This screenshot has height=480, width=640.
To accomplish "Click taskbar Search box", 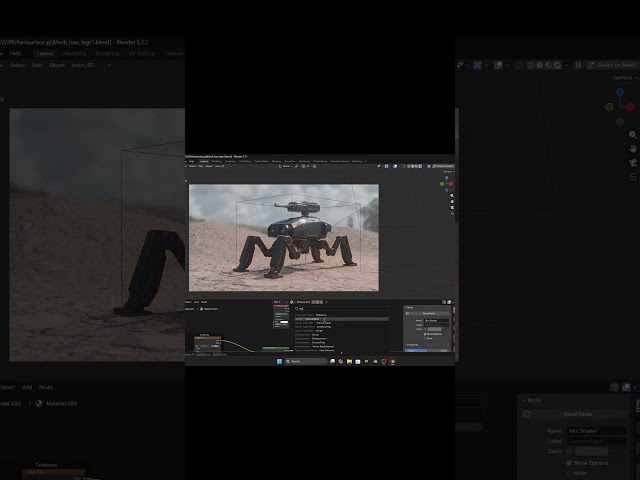I will [306, 361].
